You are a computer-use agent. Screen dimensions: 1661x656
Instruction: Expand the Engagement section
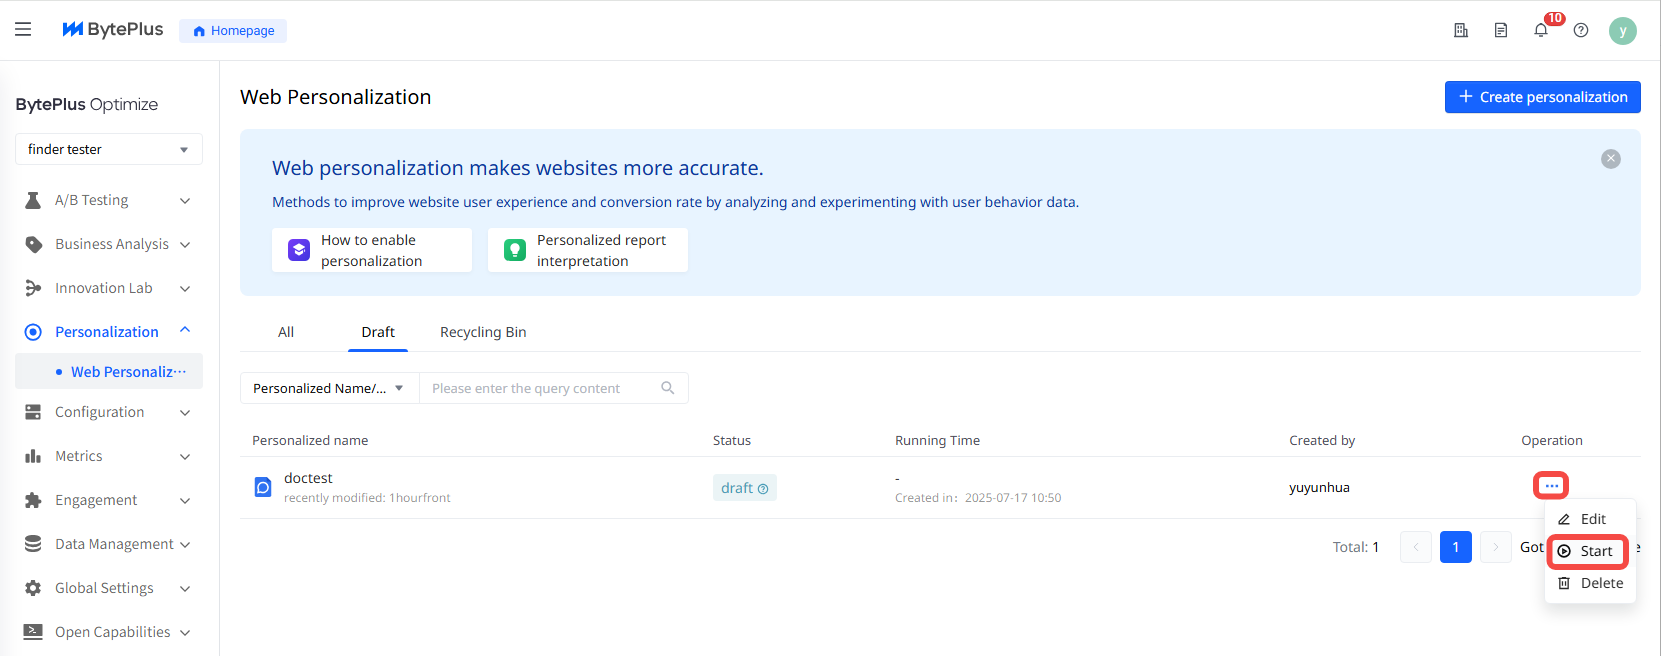pos(185,500)
